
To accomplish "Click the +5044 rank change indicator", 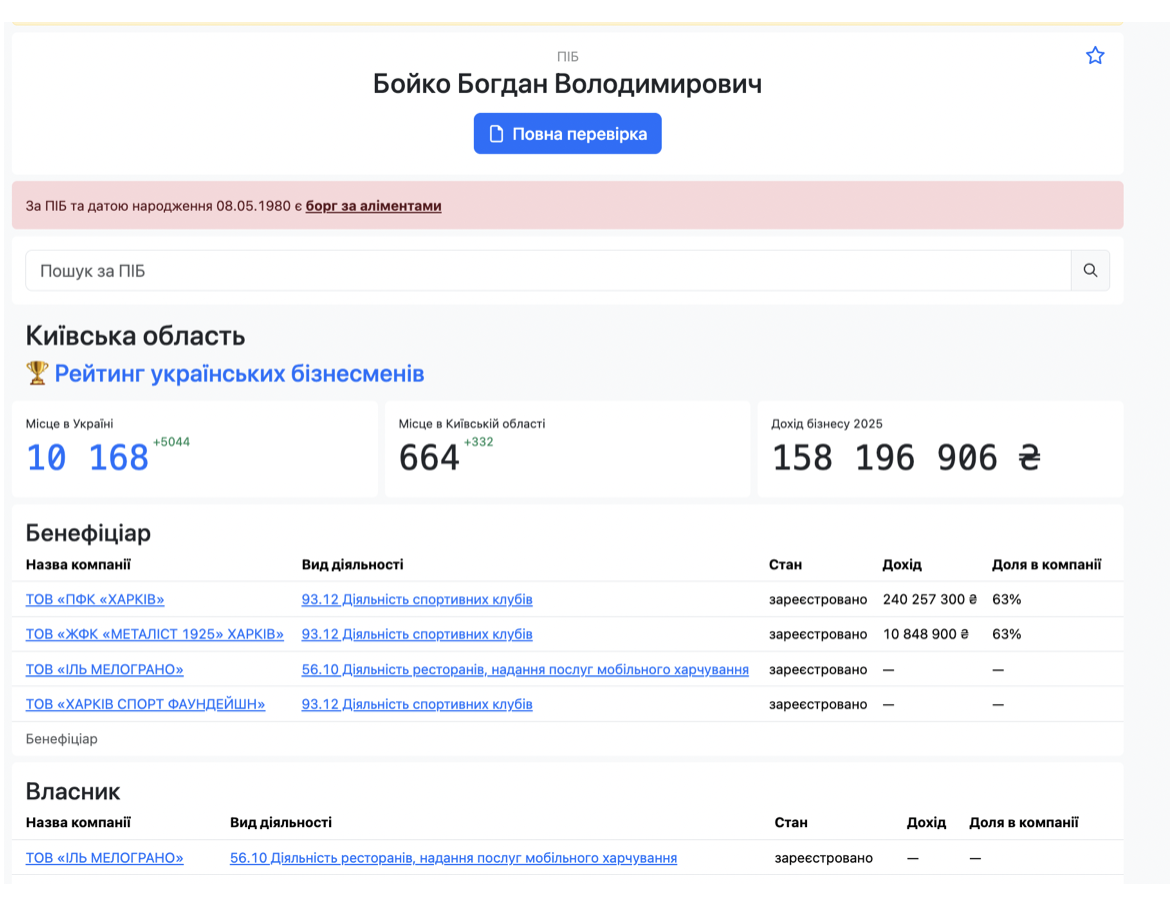I will point(172,442).
